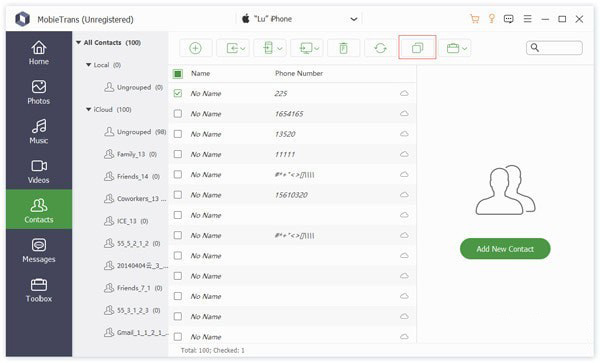Click the "Total: 100; Checked: 1" status text

212,350
